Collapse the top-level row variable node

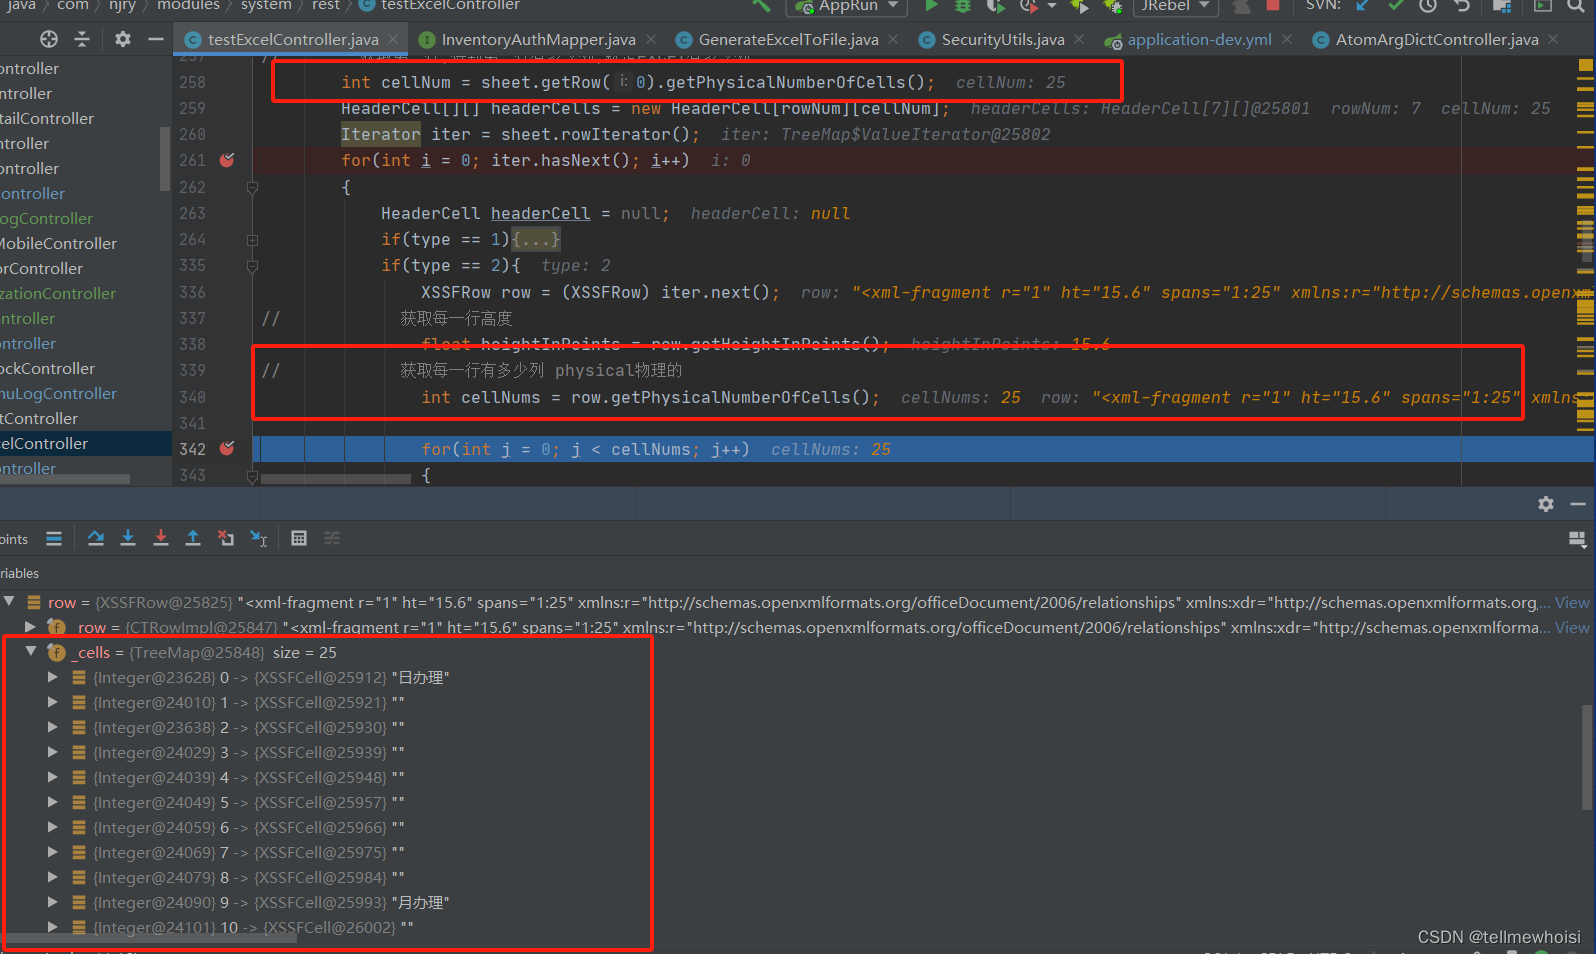[x=9, y=602]
